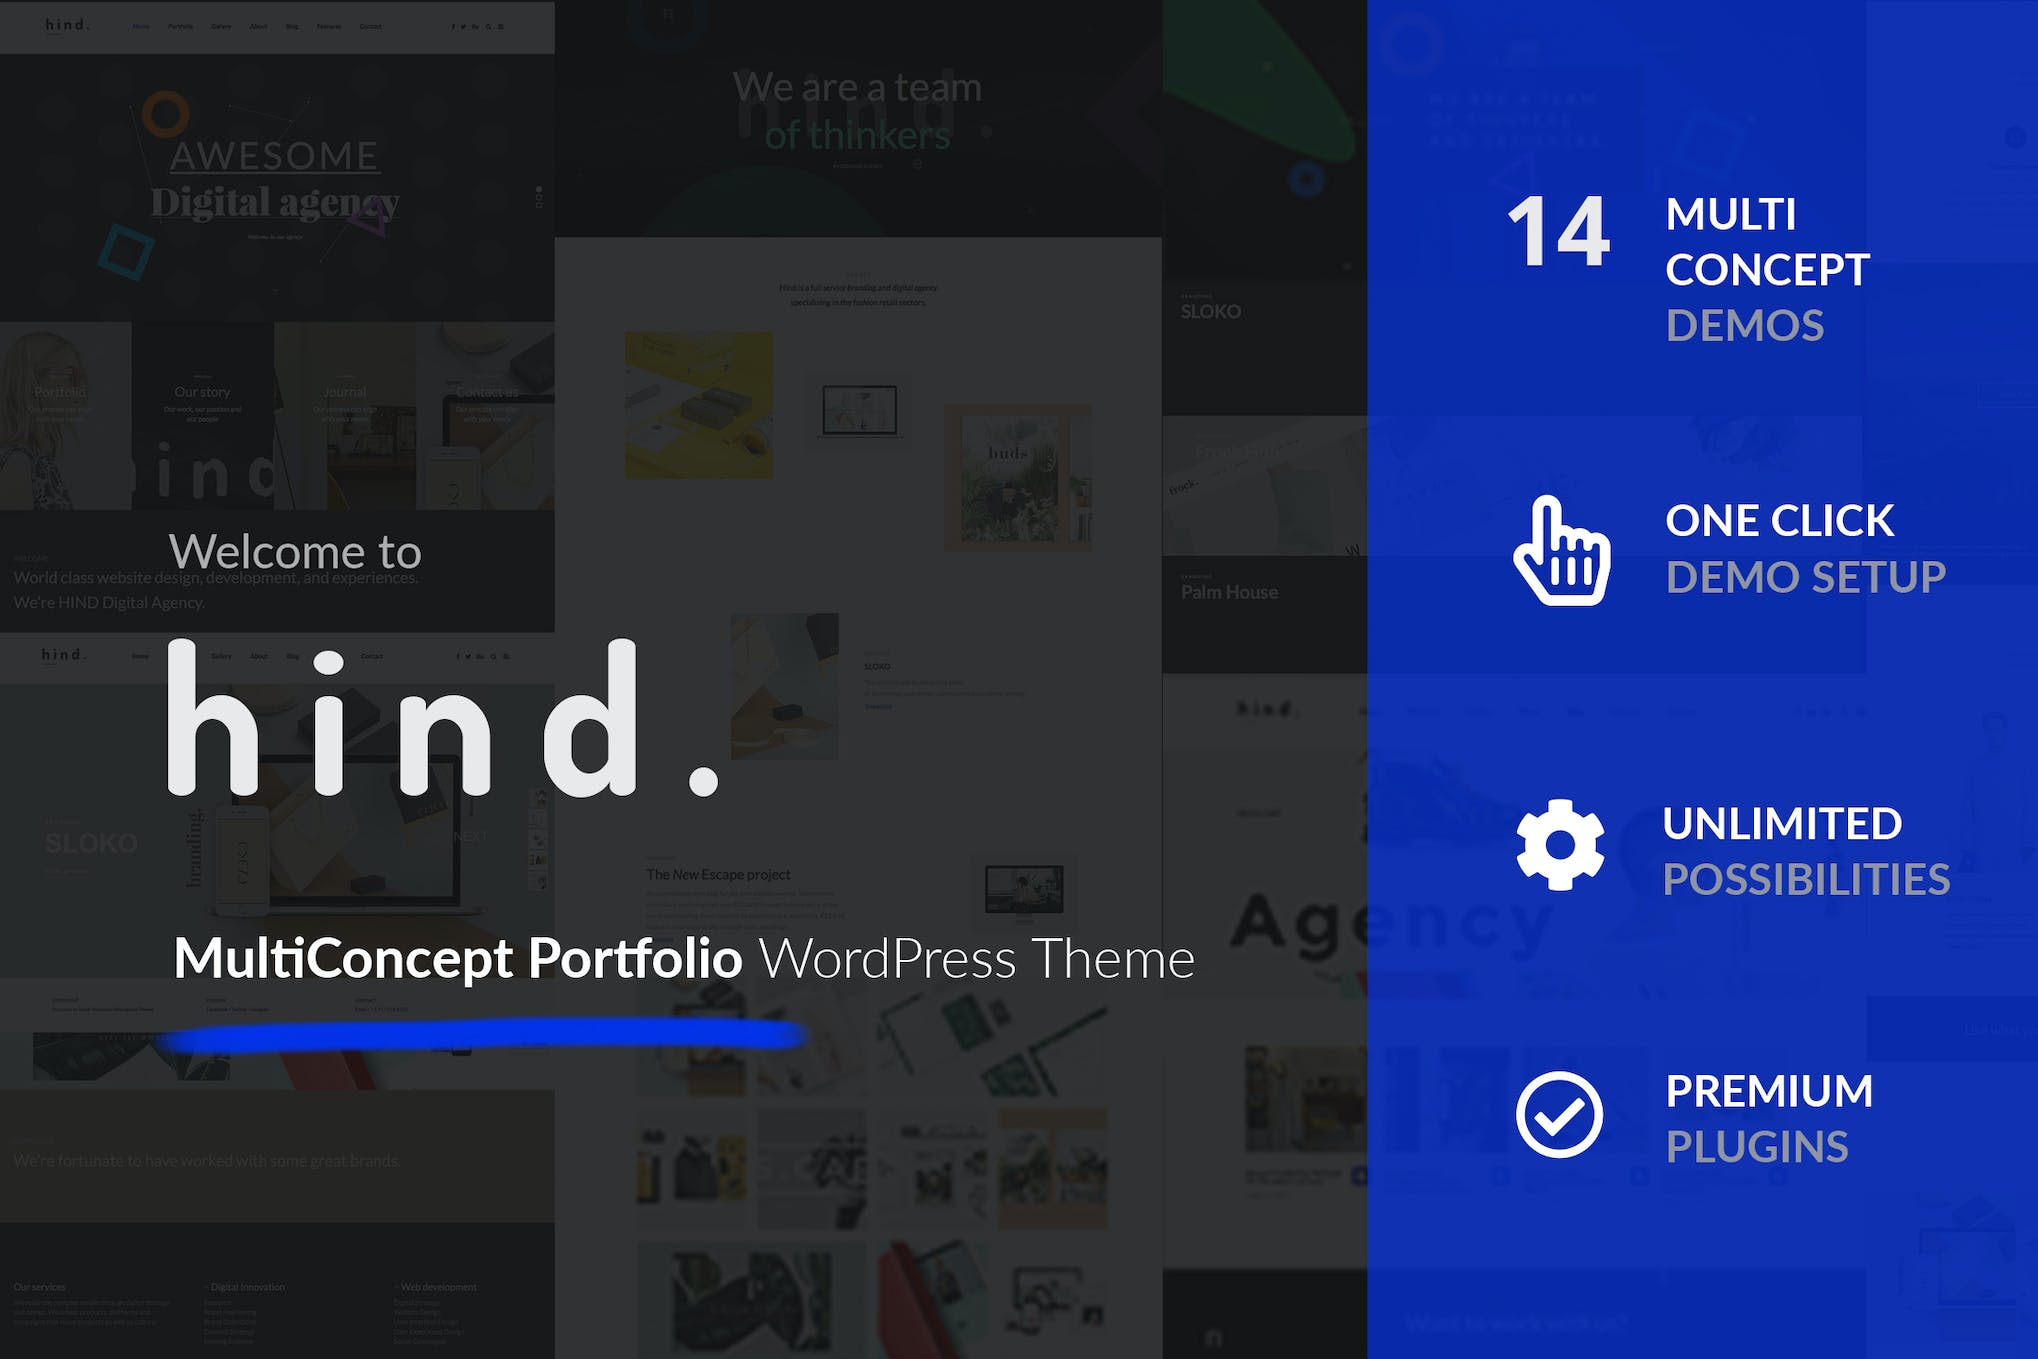This screenshot has width=2038, height=1359.
Task: Click the Twitter icon in the lower navbar
Action: [469, 656]
